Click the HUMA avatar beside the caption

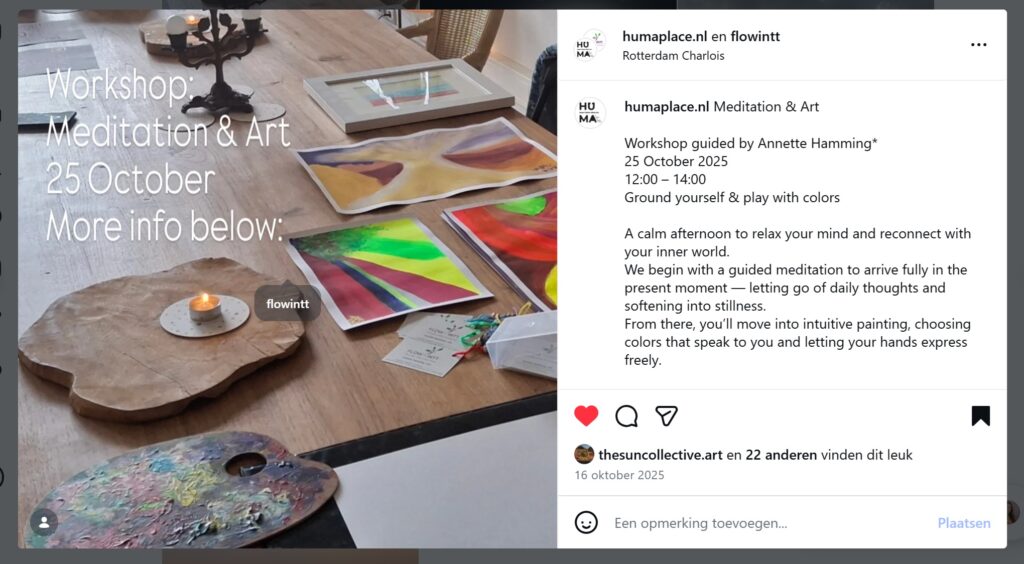(590, 112)
